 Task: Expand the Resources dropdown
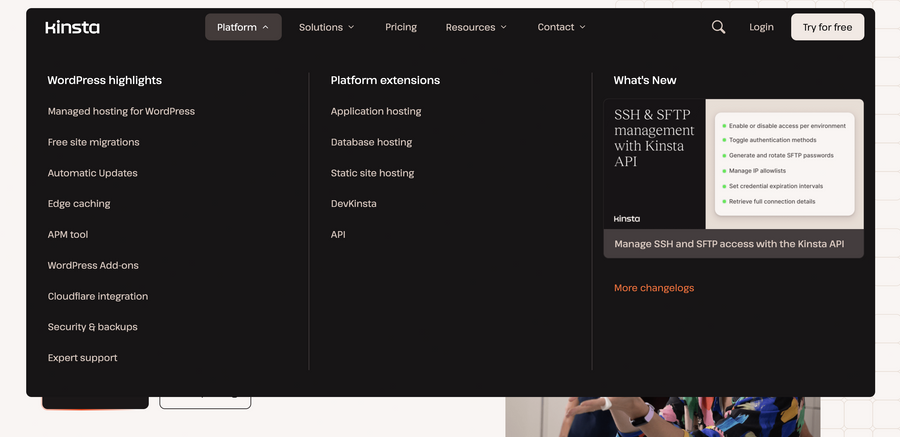pos(476,27)
